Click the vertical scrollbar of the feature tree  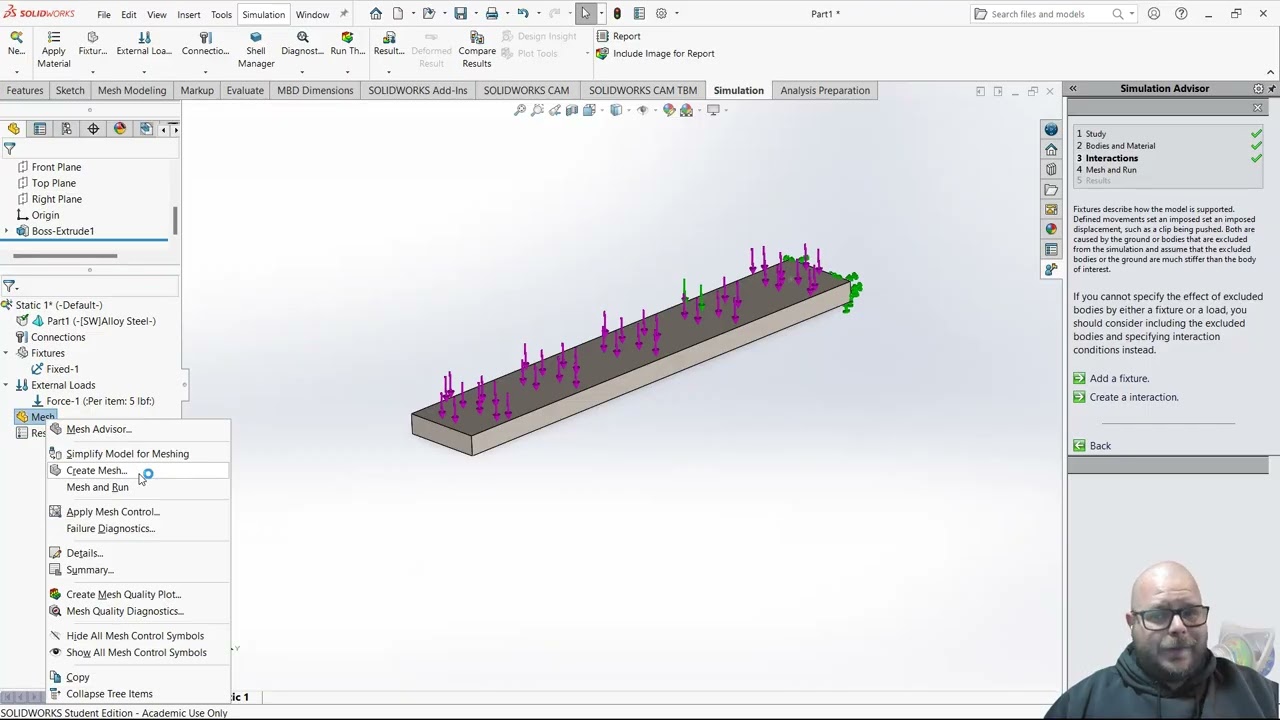(x=176, y=220)
